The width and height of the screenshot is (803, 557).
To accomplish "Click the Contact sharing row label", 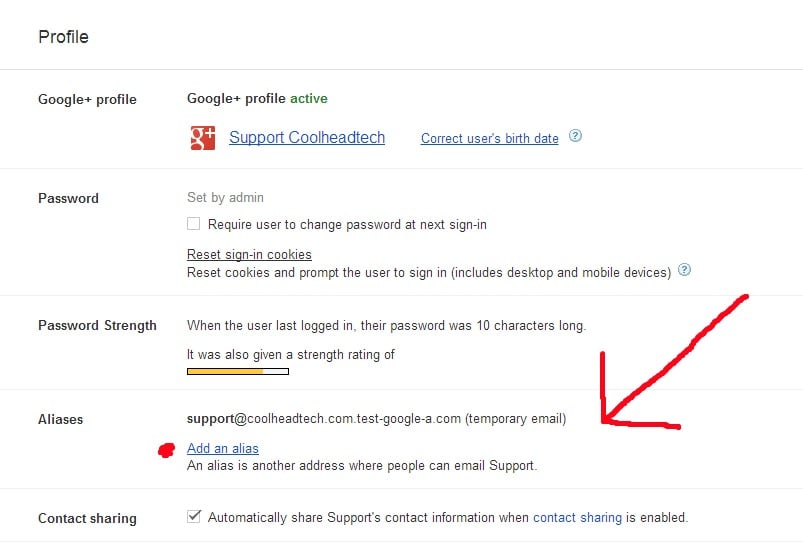I will point(87,518).
